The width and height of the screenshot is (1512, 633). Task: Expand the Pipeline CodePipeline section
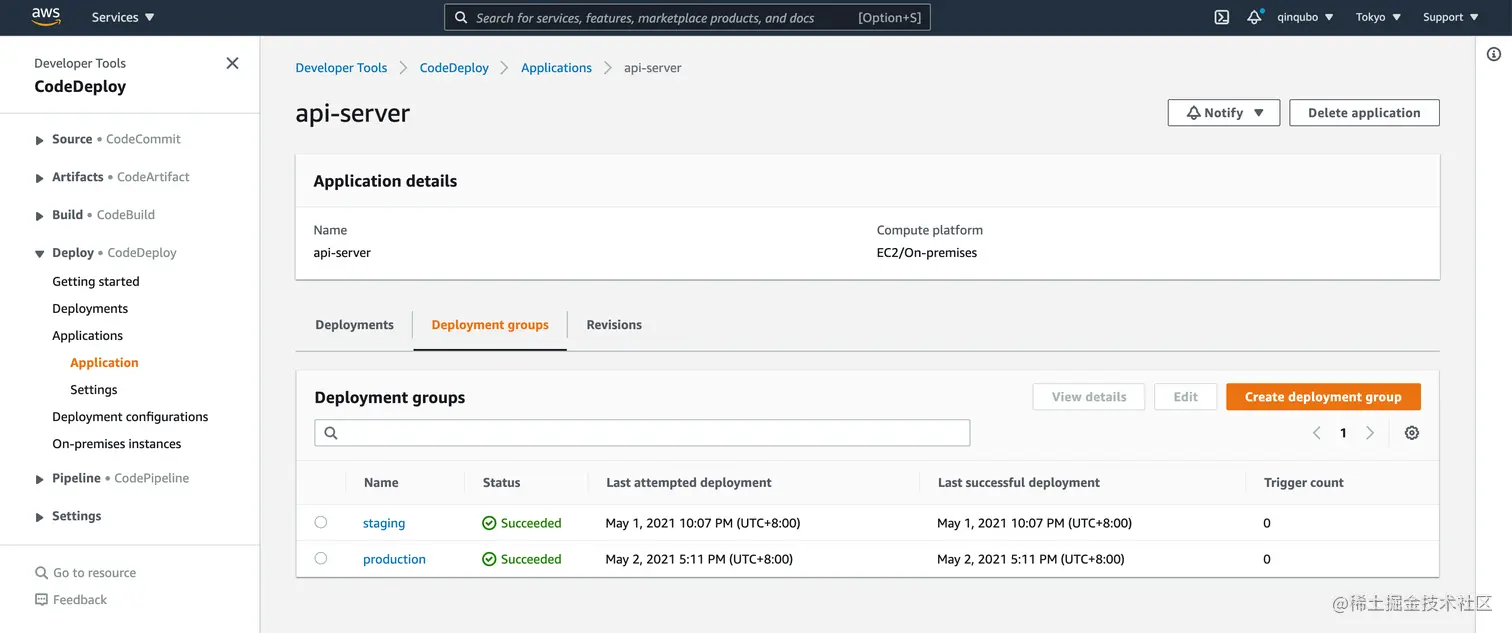[38, 478]
